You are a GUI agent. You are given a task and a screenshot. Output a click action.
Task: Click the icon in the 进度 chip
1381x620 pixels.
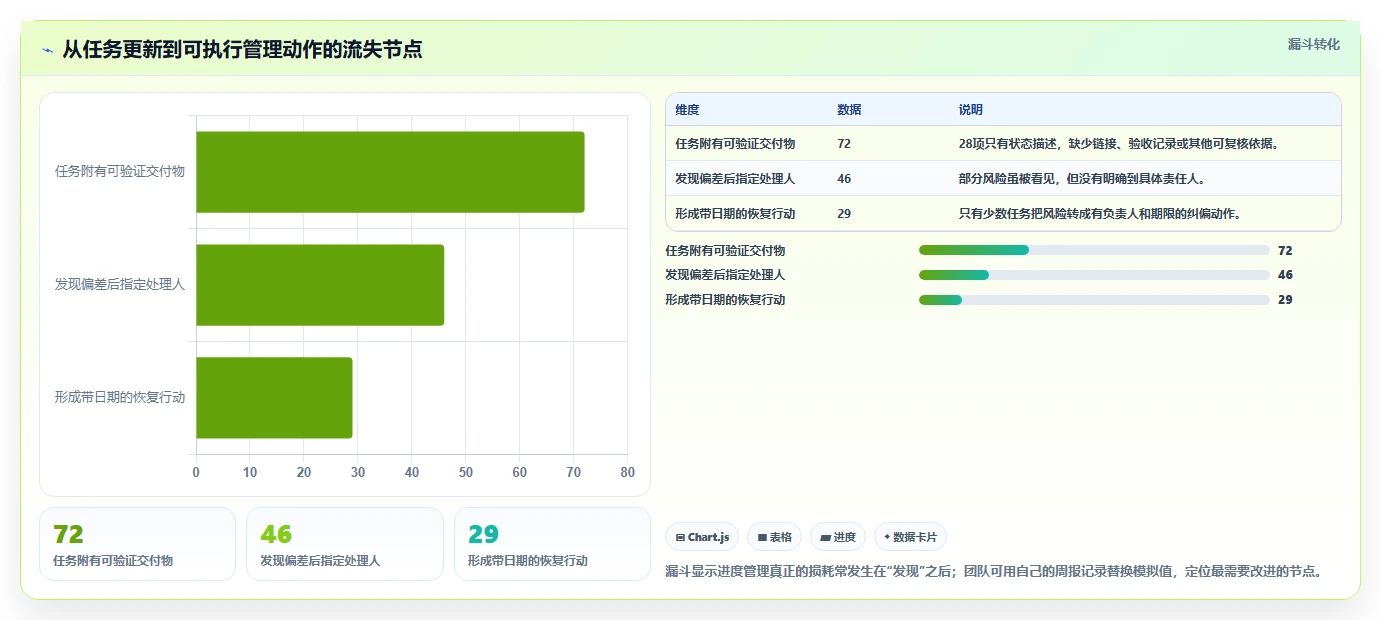(825, 537)
